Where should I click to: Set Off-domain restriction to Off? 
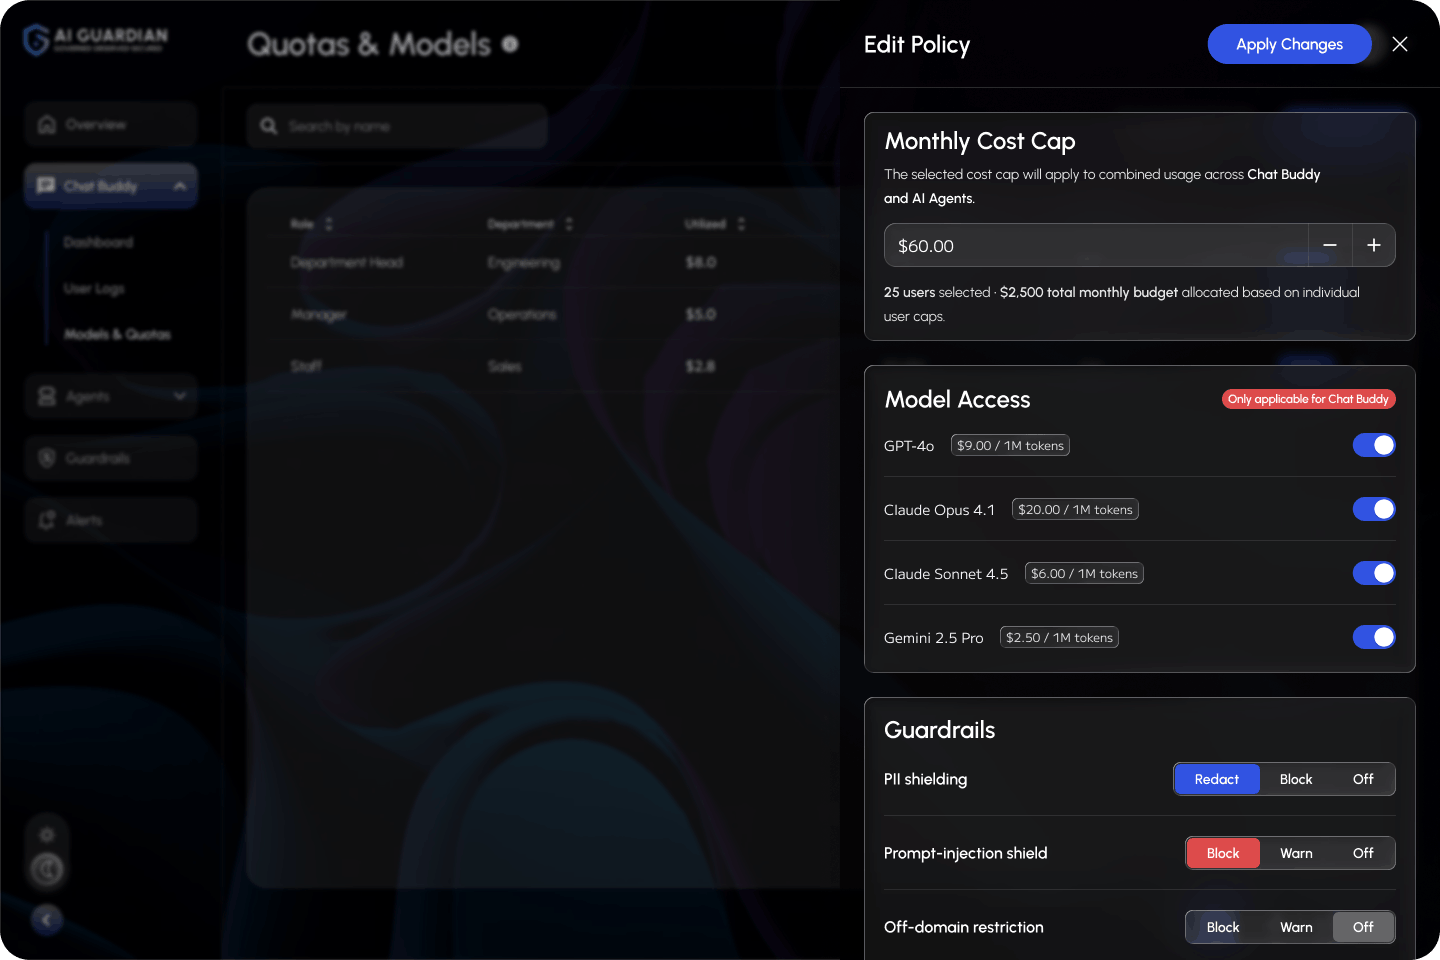coord(1363,927)
